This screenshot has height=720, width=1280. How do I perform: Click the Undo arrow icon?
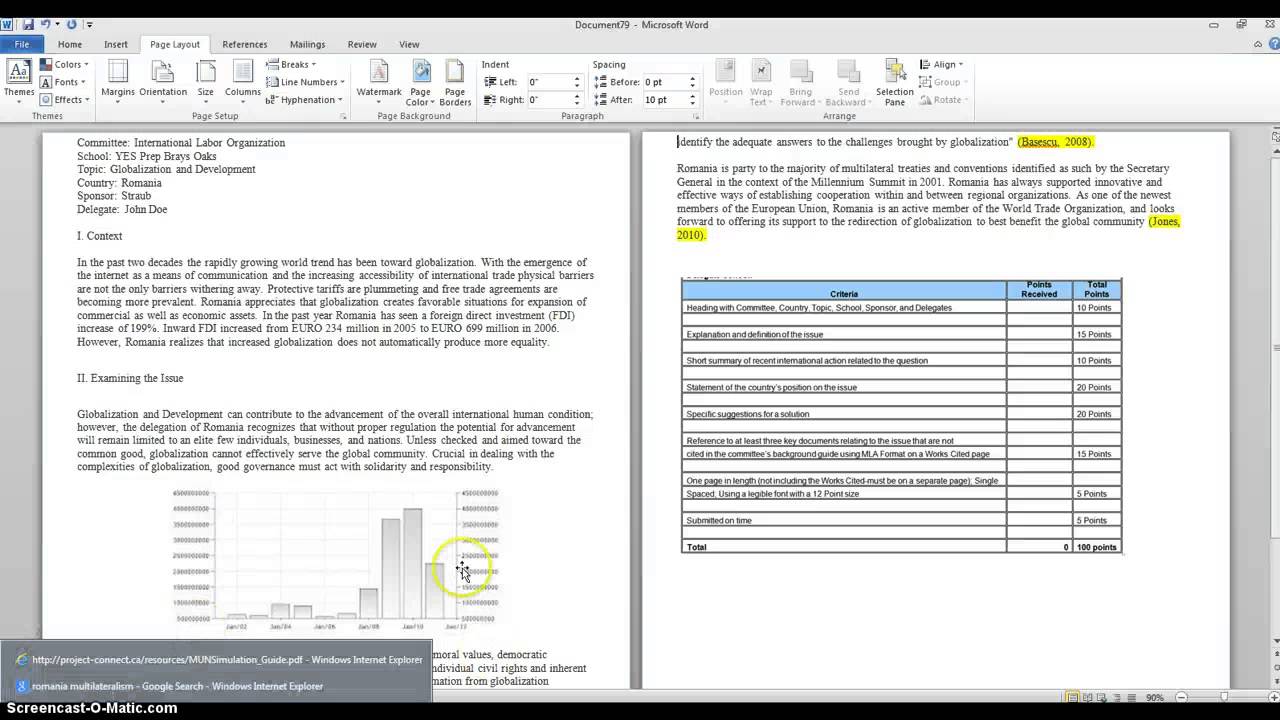click(45, 24)
